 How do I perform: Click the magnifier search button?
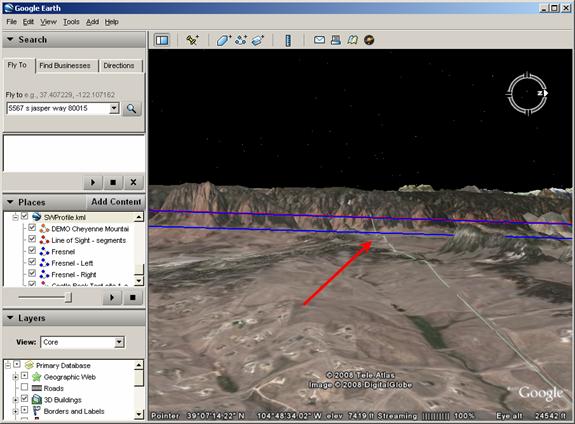point(131,109)
